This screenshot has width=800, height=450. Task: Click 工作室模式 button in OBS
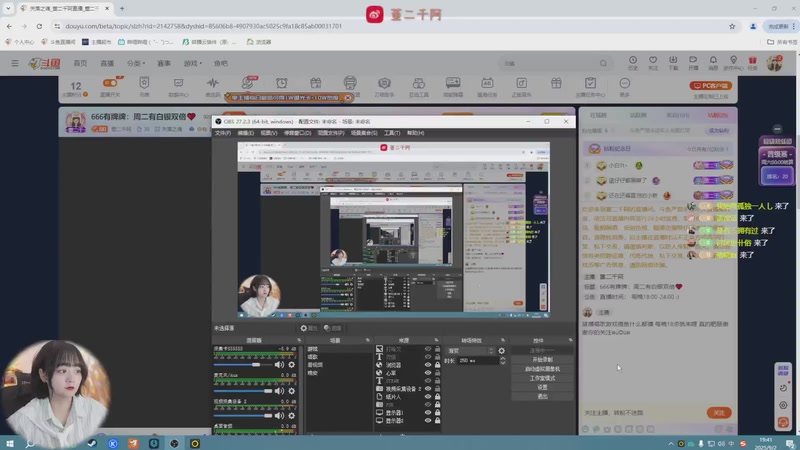coord(542,378)
